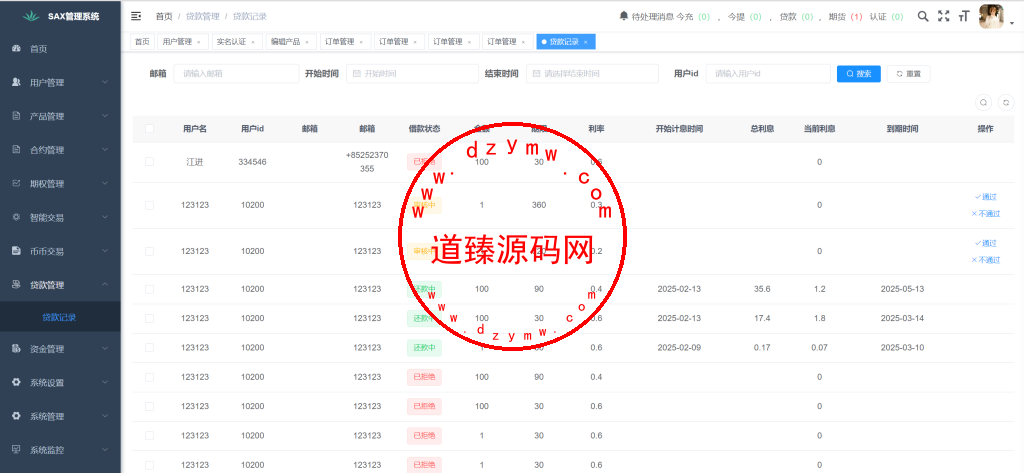Click the notification bell icon
1024x473 pixels.
(x=624, y=16)
